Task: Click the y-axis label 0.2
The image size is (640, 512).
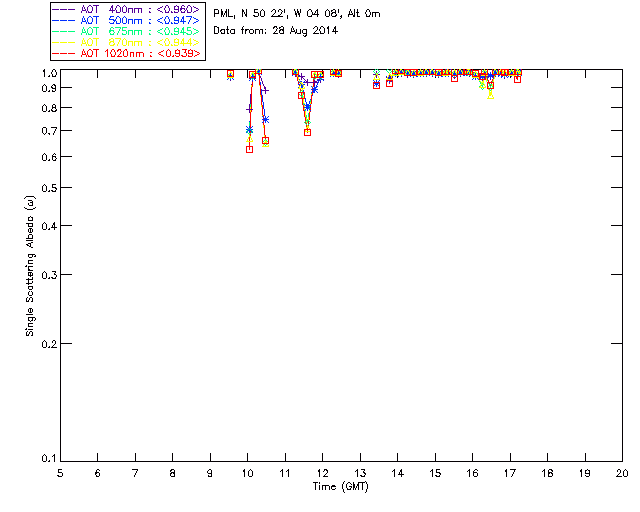Action: coord(49,344)
